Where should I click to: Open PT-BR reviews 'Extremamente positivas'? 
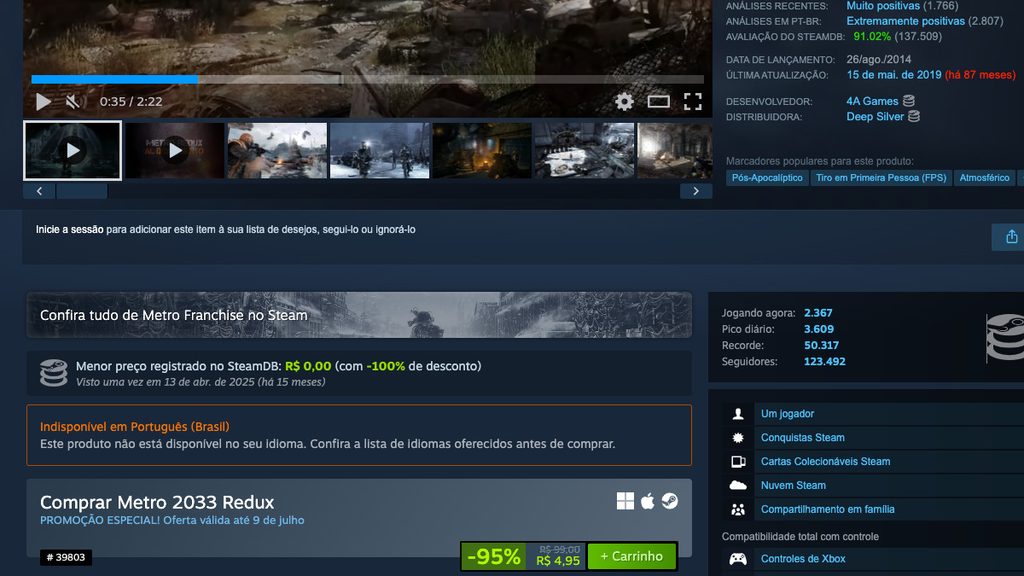click(905, 21)
